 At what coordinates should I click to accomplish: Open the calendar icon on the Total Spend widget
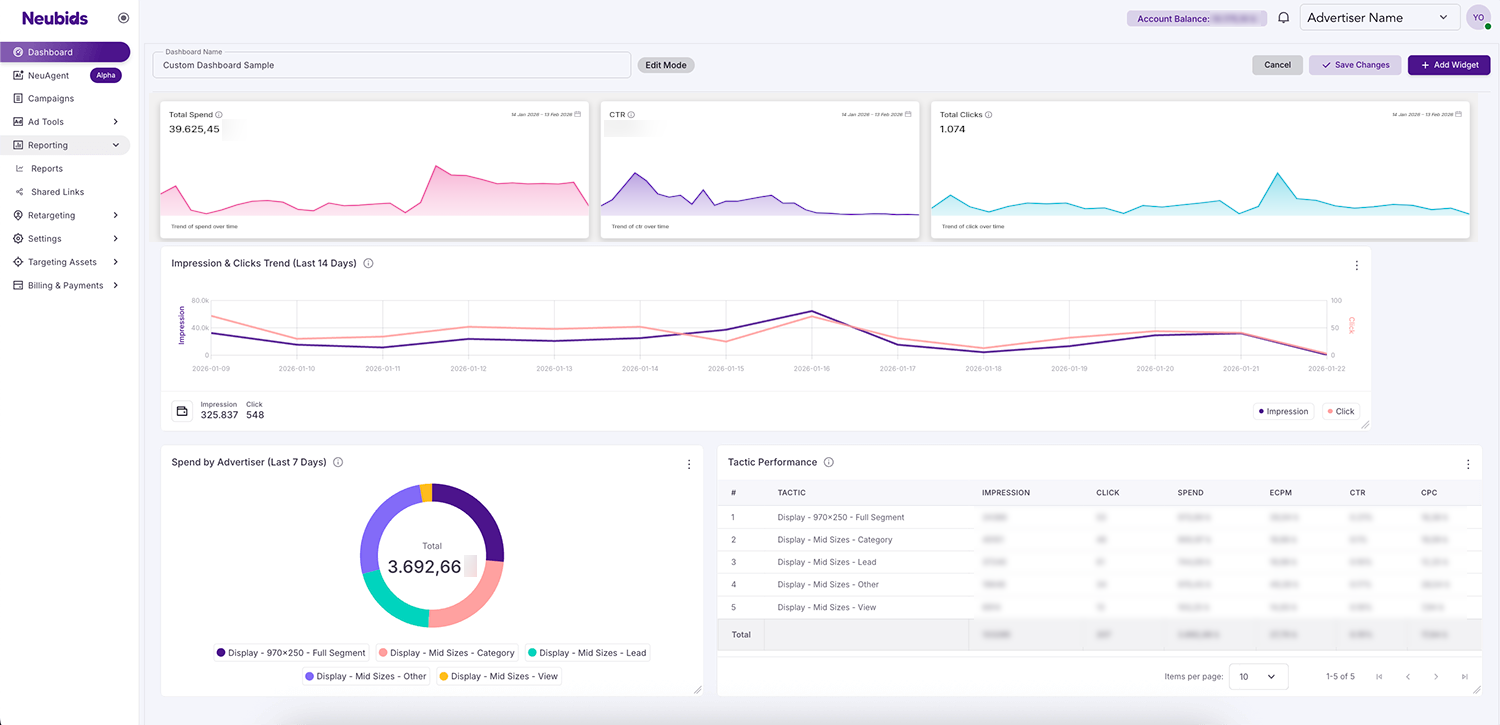point(578,114)
